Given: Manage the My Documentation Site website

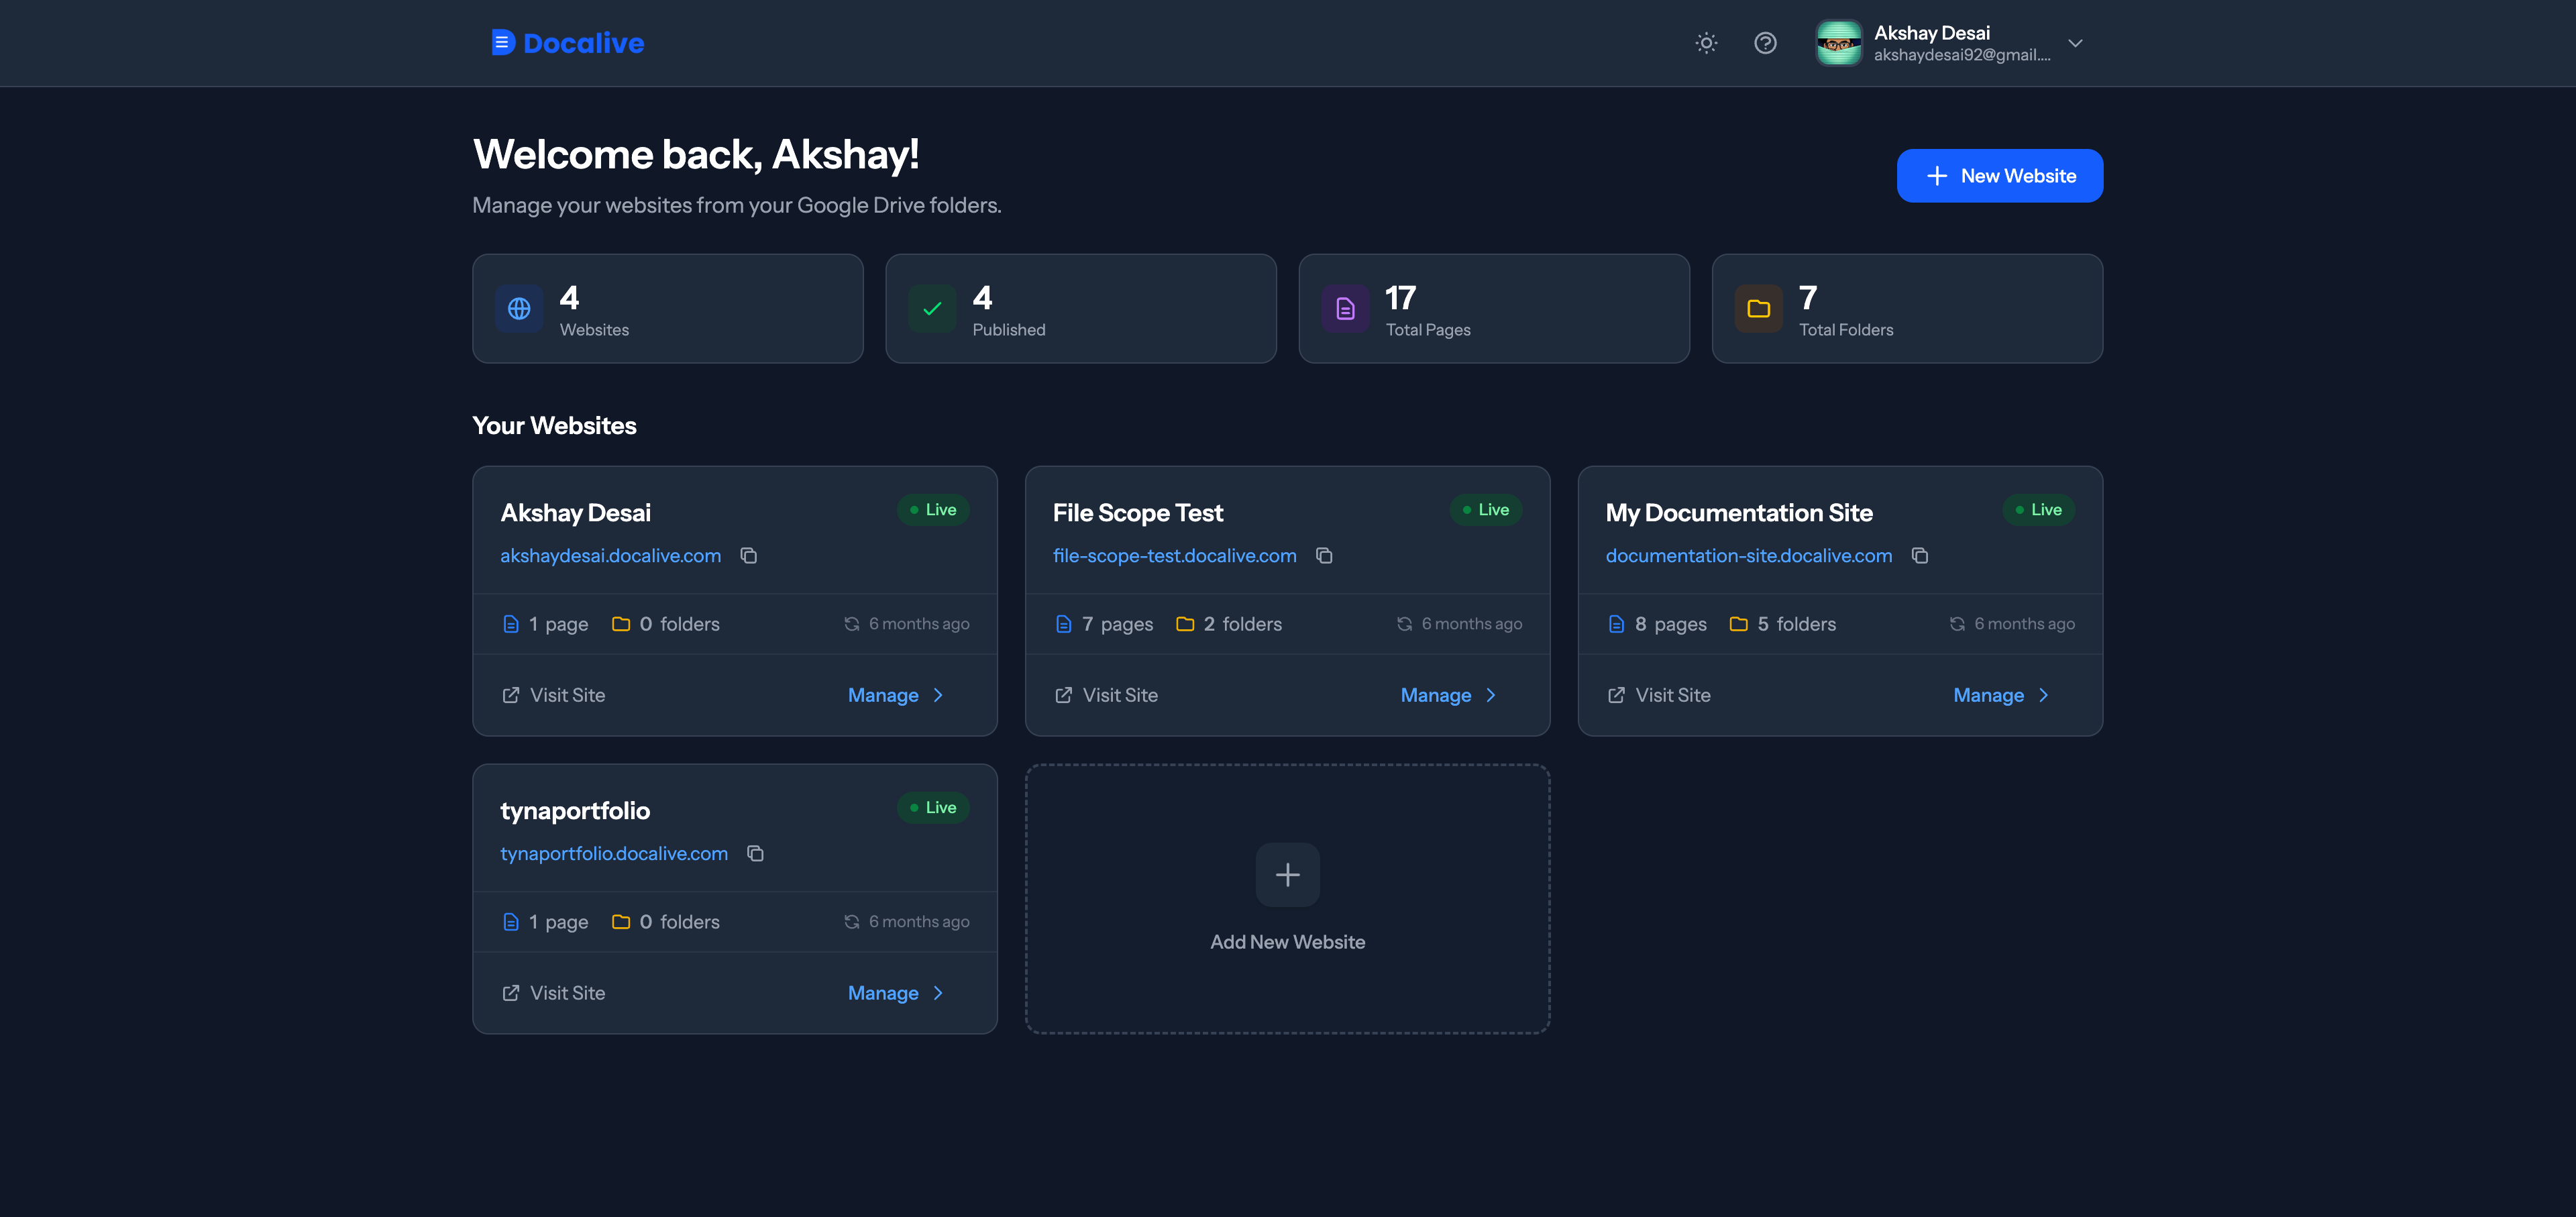Looking at the screenshot, I should pos(2001,695).
